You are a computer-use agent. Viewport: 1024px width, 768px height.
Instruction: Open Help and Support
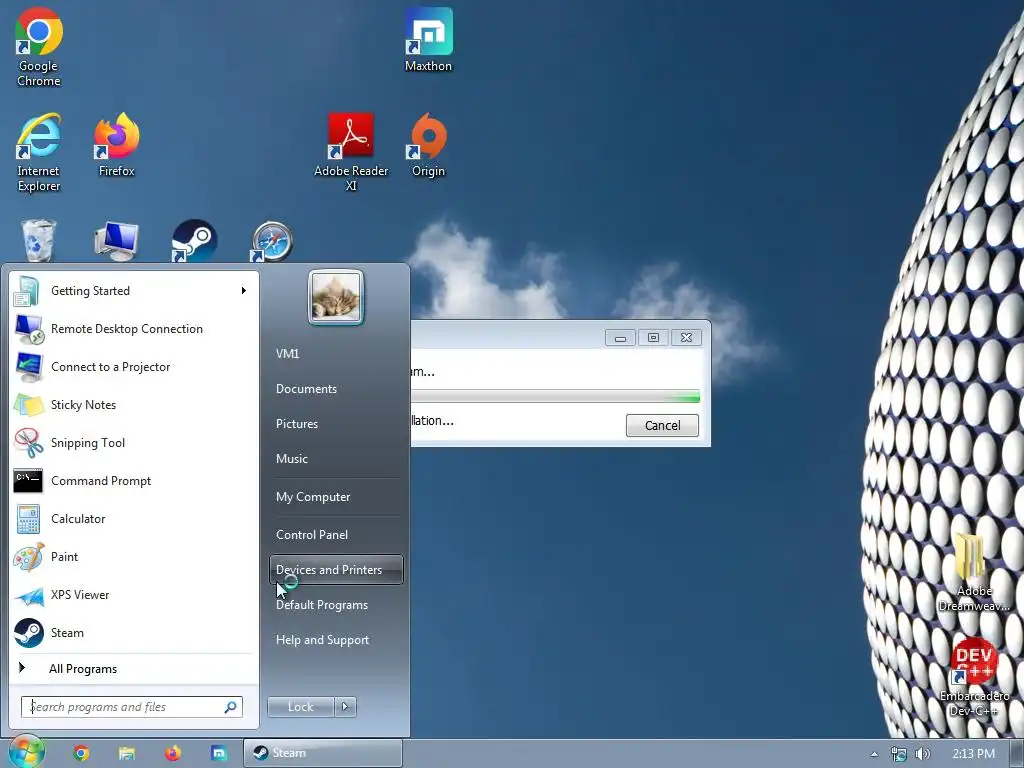tap(334, 640)
